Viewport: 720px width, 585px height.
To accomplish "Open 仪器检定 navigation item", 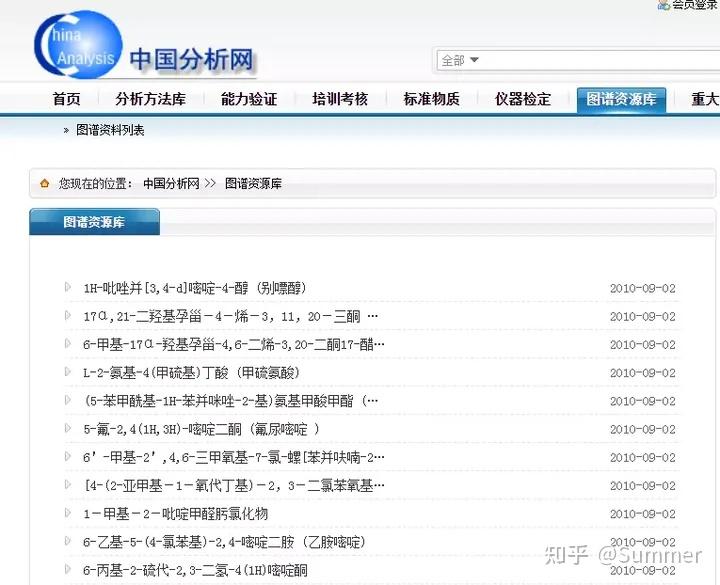I will point(523,99).
